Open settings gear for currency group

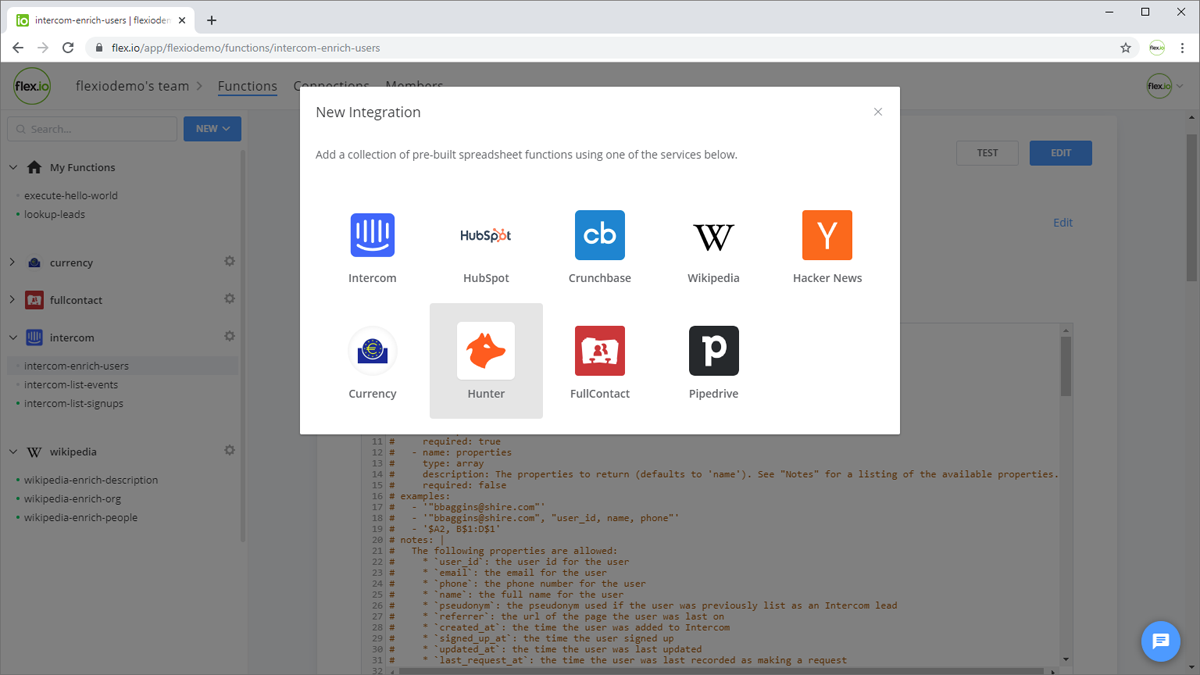tap(229, 262)
